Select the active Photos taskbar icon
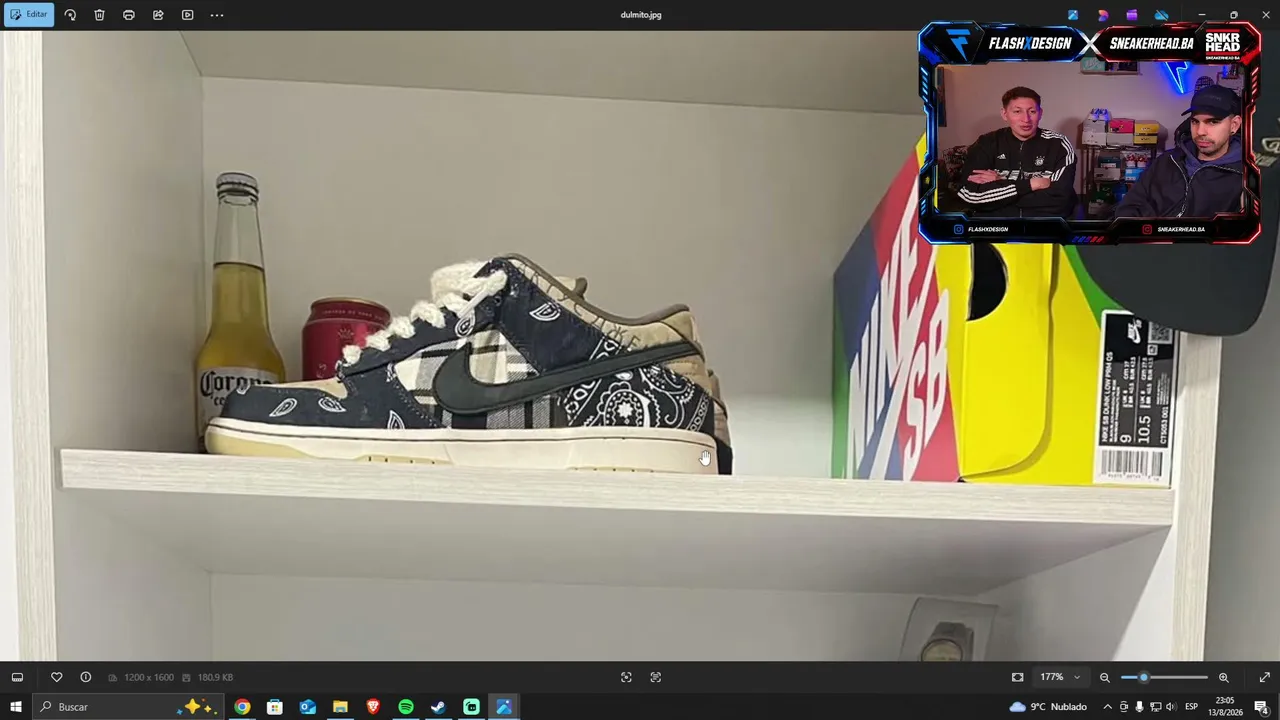 click(x=504, y=707)
